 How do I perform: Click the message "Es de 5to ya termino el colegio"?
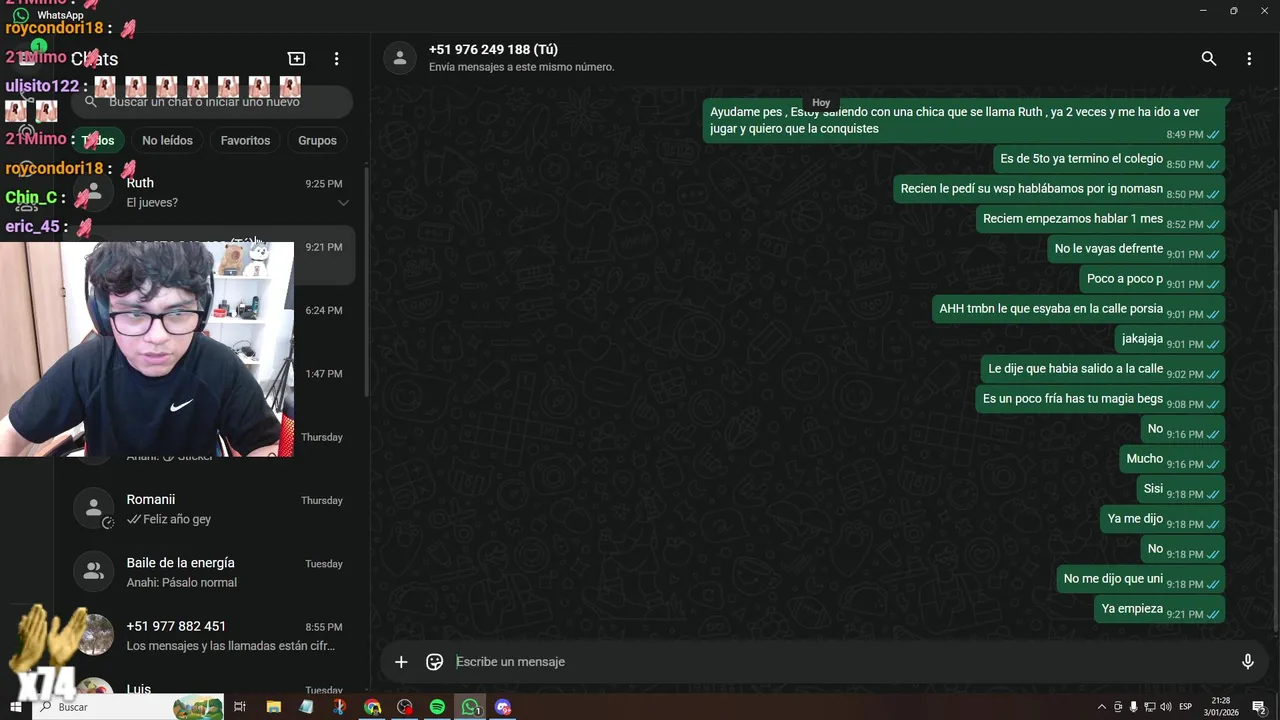pos(1109,159)
